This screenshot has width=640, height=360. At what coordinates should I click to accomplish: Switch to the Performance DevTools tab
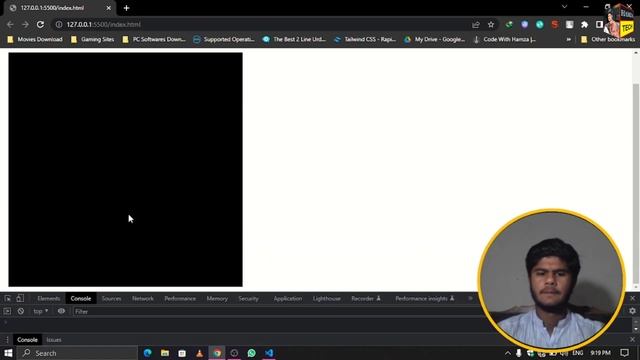pos(180,299)
